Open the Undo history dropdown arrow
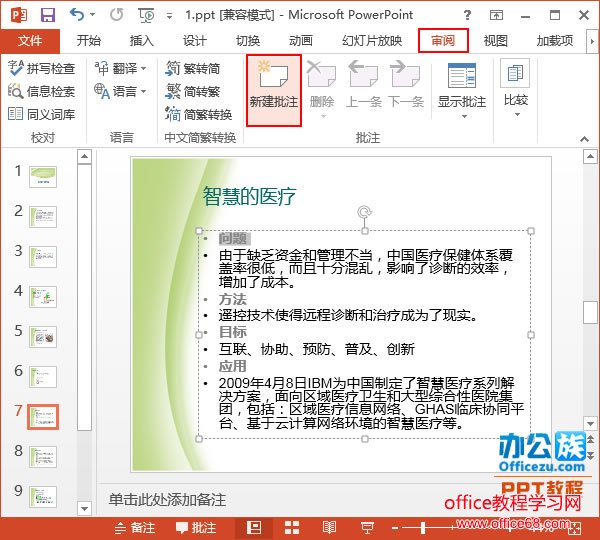Screen dimensions: 600x540 (x=93, y=15)
